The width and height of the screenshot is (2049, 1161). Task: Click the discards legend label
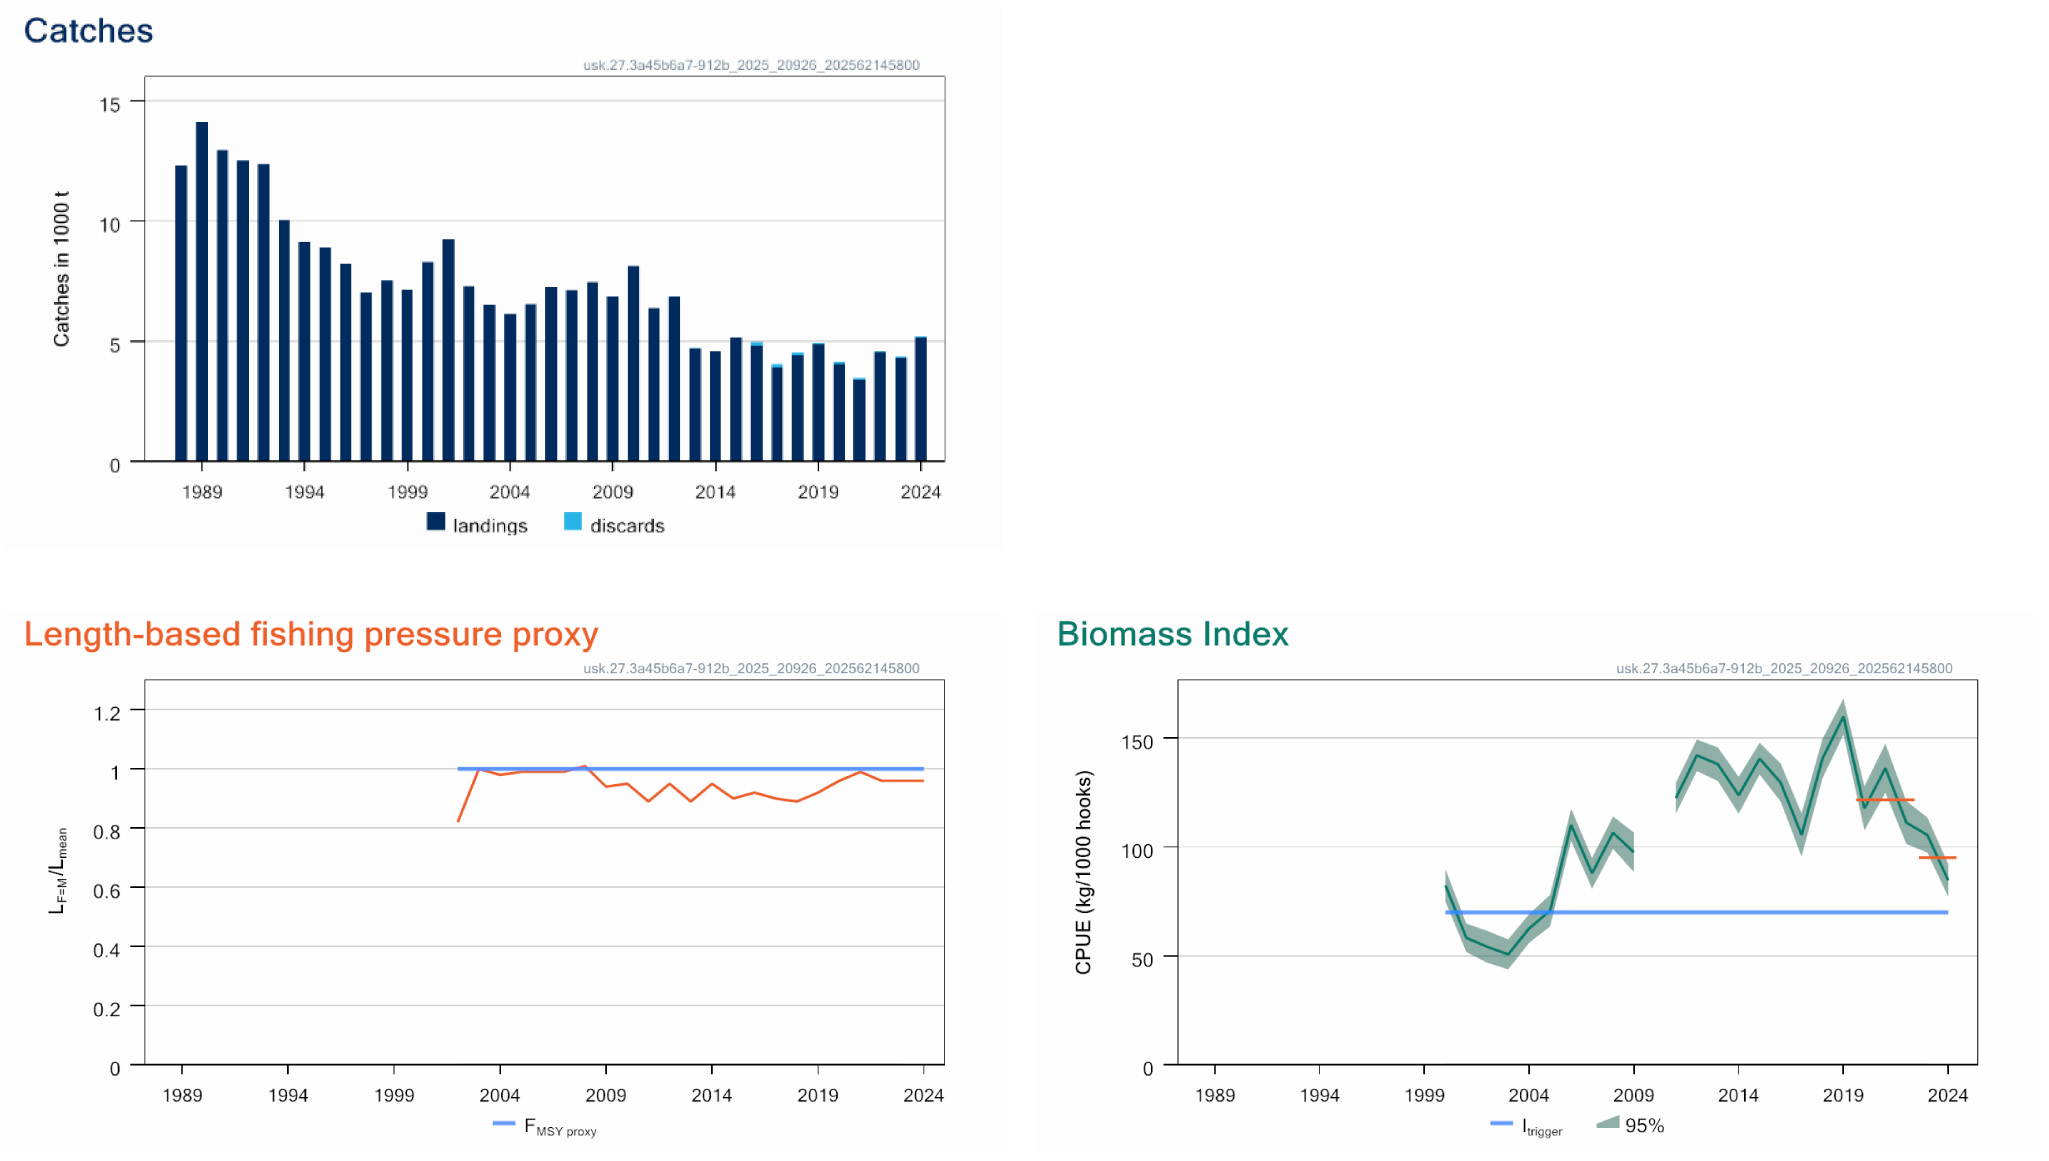pyautogui.click(x=627, y=525)
